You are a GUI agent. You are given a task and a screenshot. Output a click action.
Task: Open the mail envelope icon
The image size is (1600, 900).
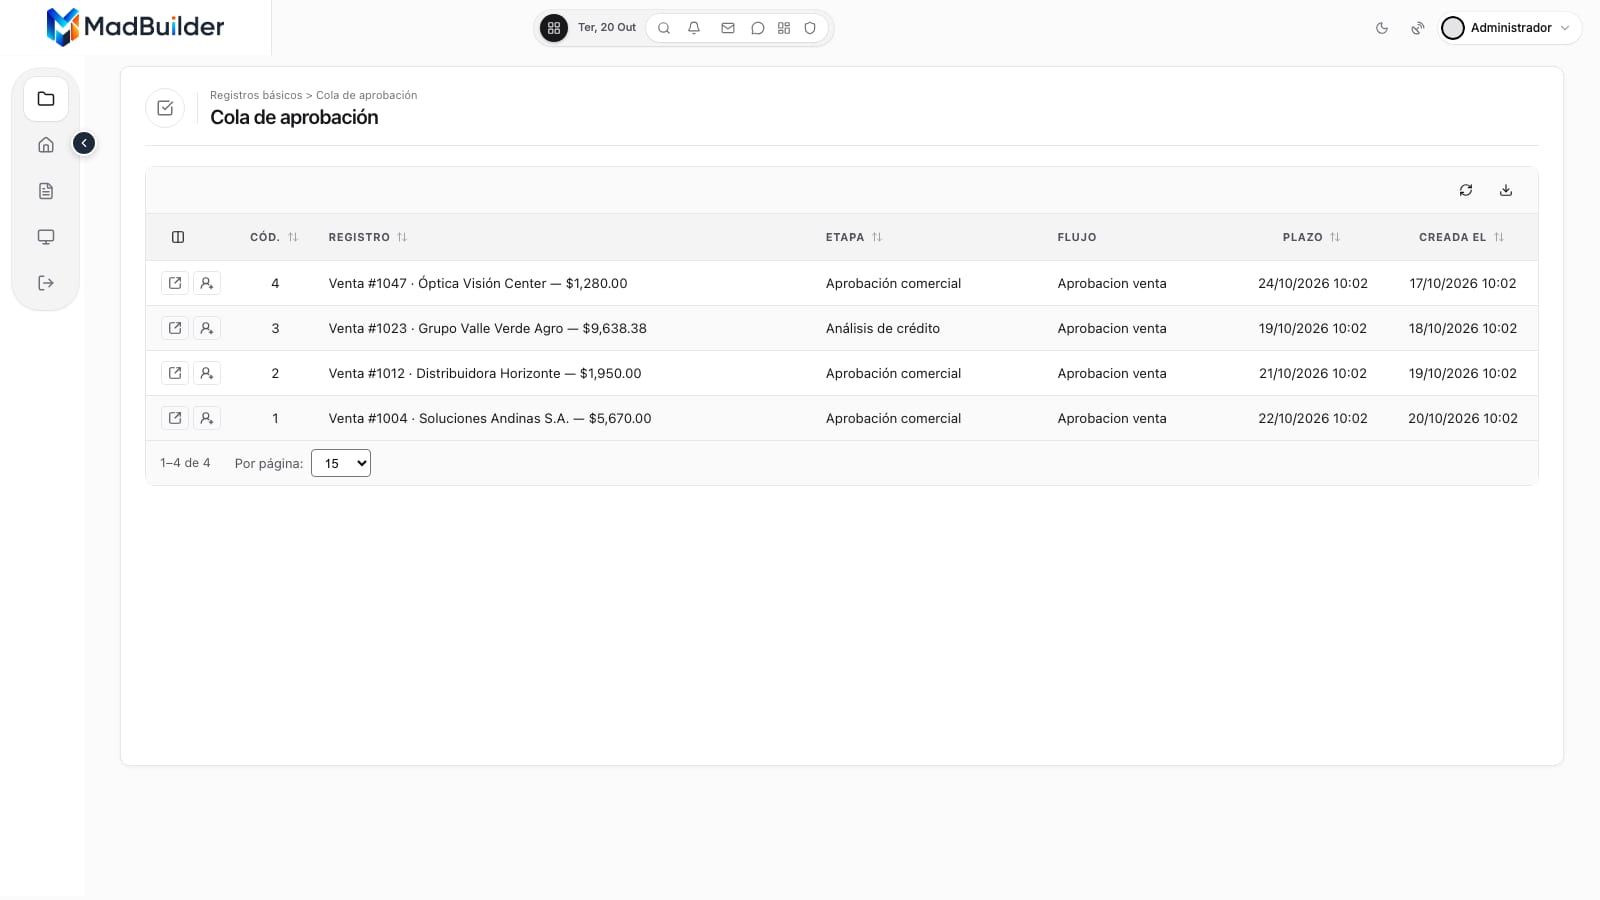click(x=728, y=28)
